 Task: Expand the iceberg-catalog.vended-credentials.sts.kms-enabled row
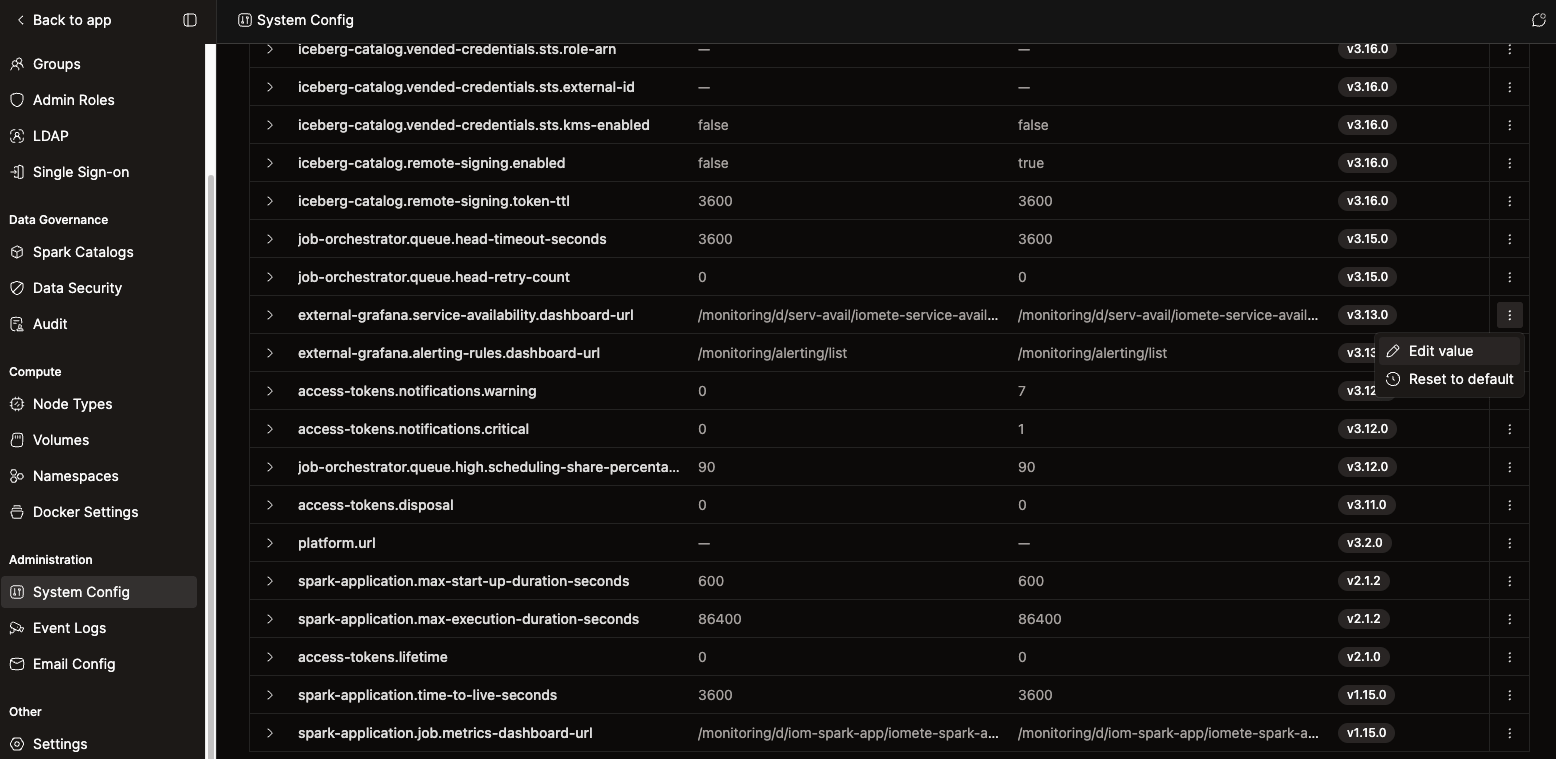[270, 125]
